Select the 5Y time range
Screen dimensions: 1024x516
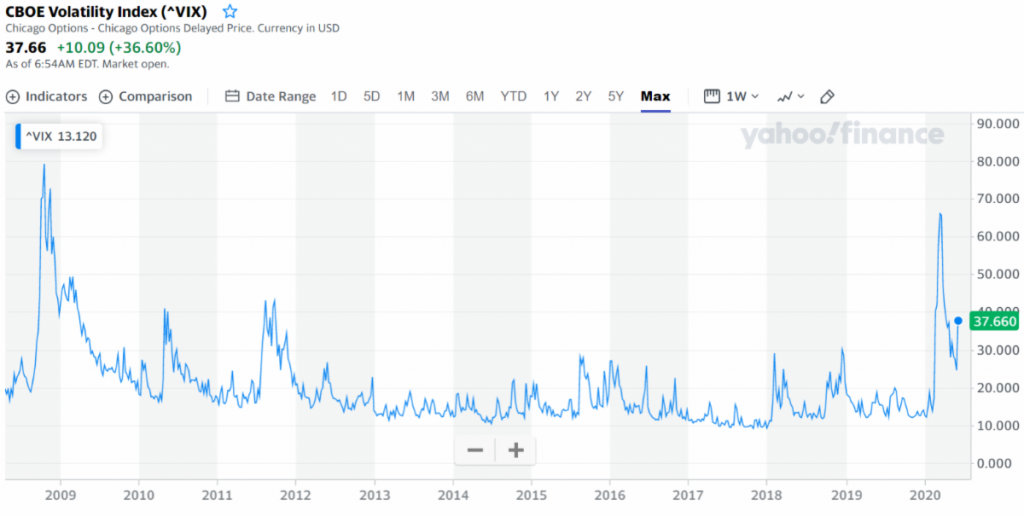616,97
